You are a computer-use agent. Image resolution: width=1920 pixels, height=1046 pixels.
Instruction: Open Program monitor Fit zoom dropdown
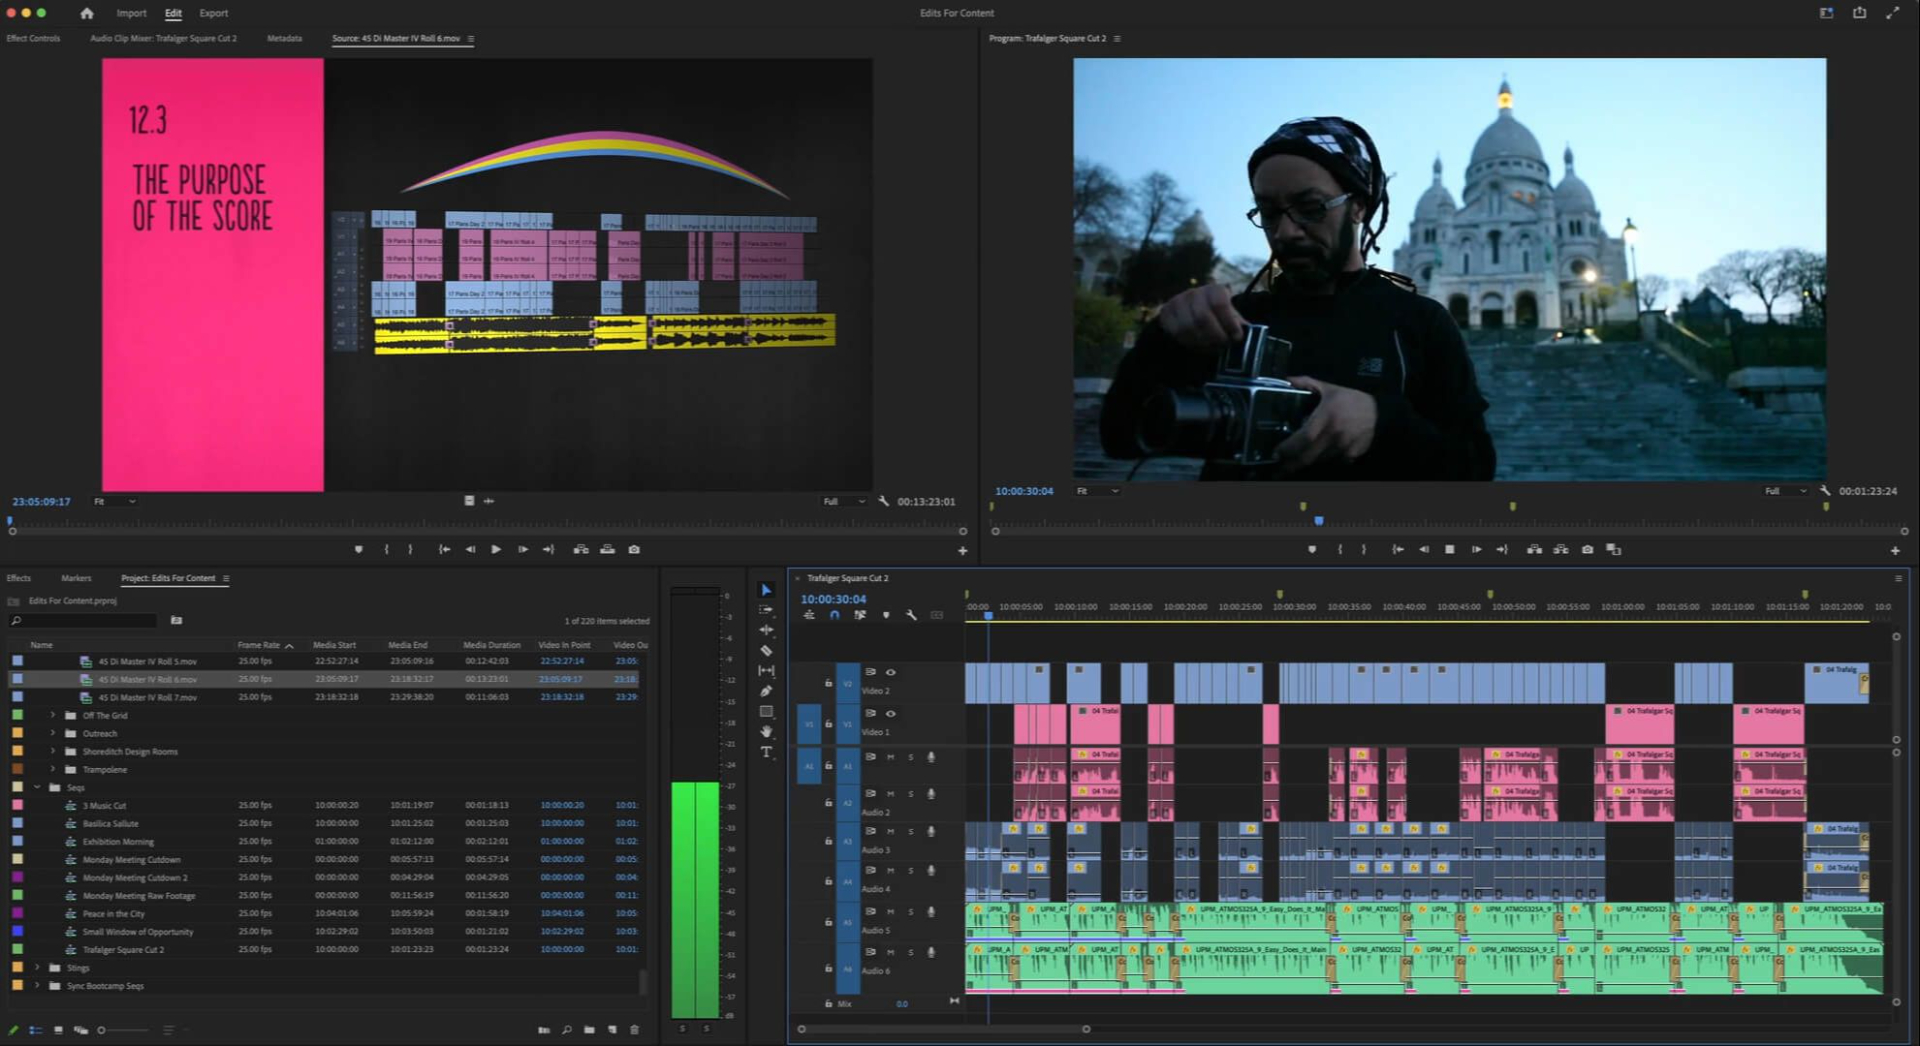(1097, 491)
